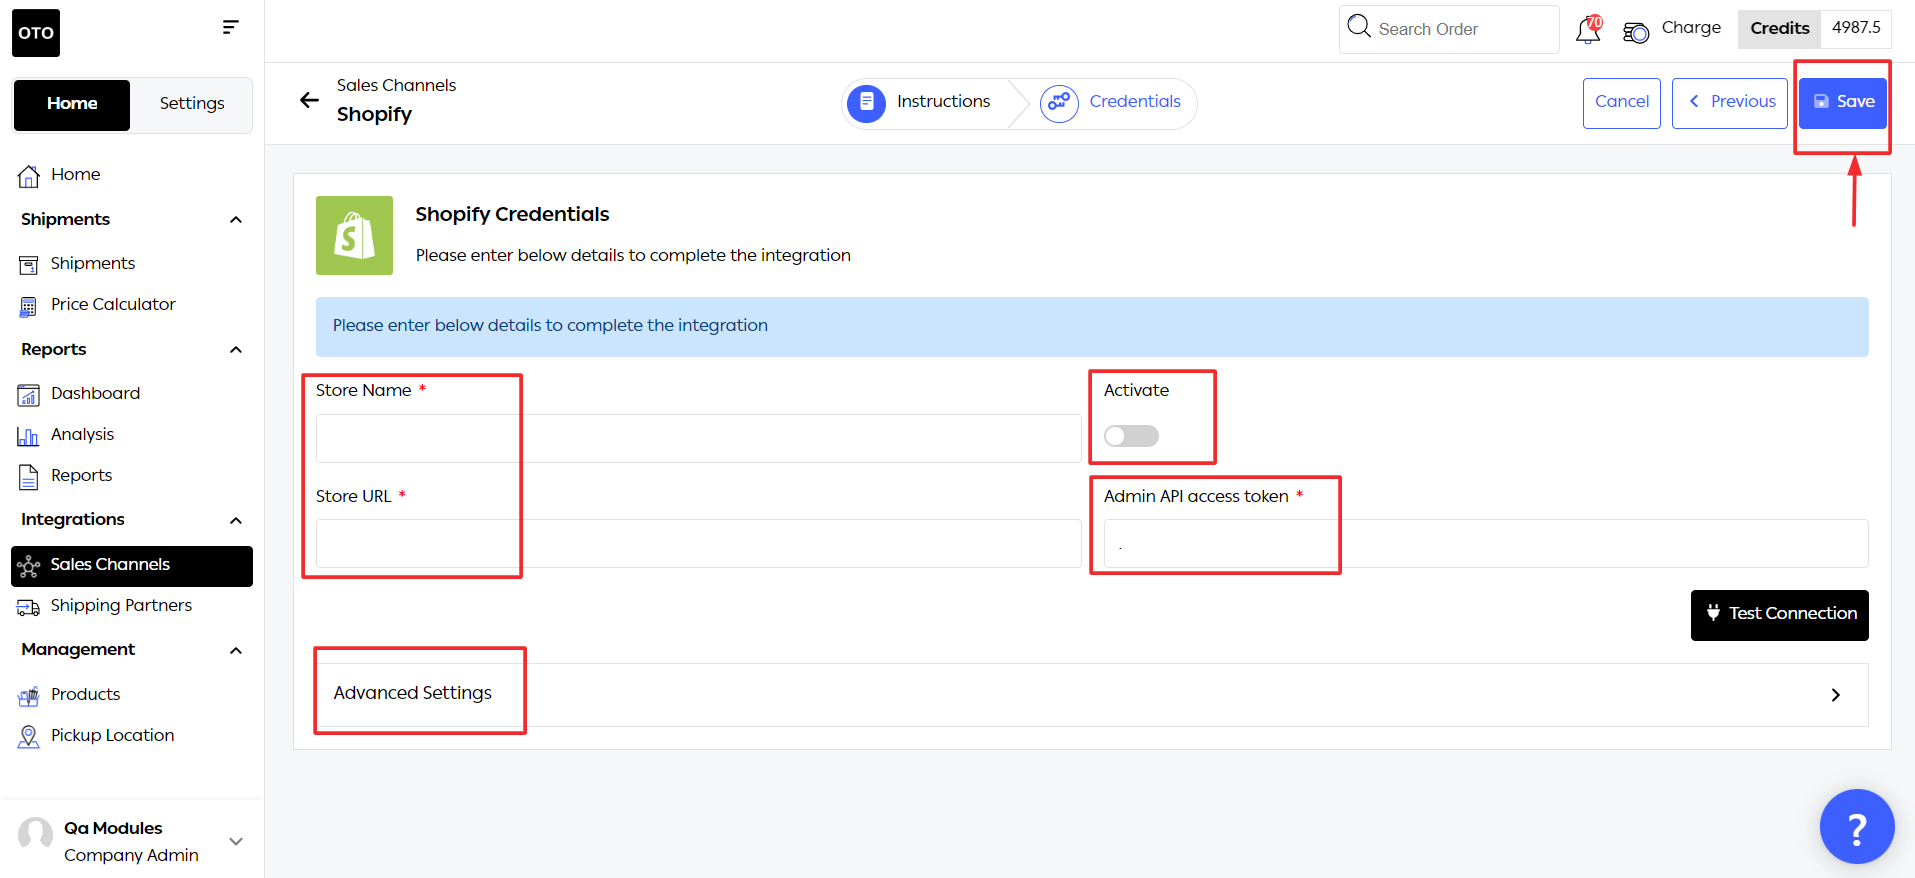Click the OTO logo icon

click(x=36, y=33)
